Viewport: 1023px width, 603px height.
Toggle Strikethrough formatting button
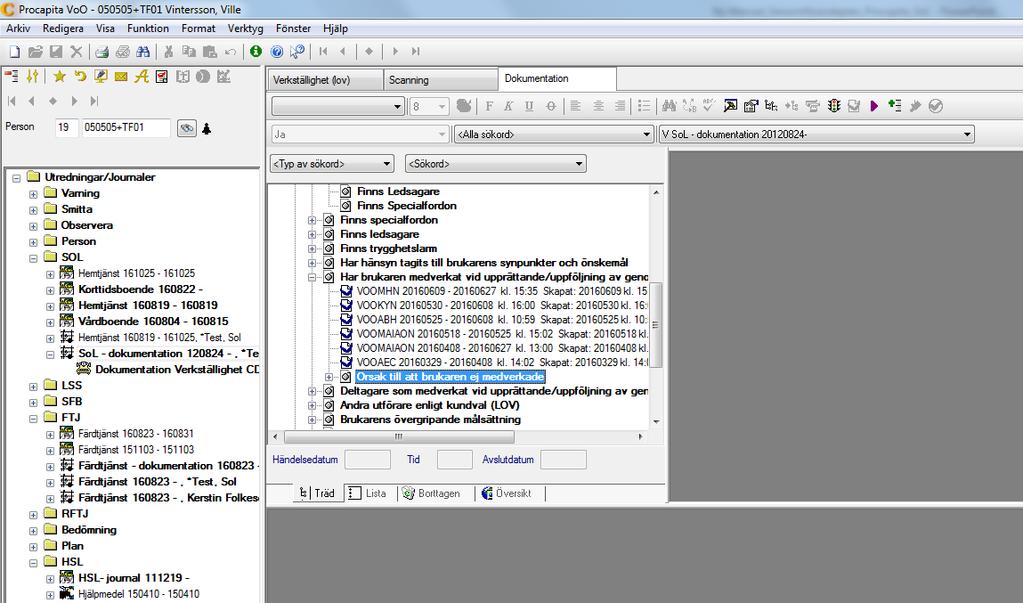[551, 106]
